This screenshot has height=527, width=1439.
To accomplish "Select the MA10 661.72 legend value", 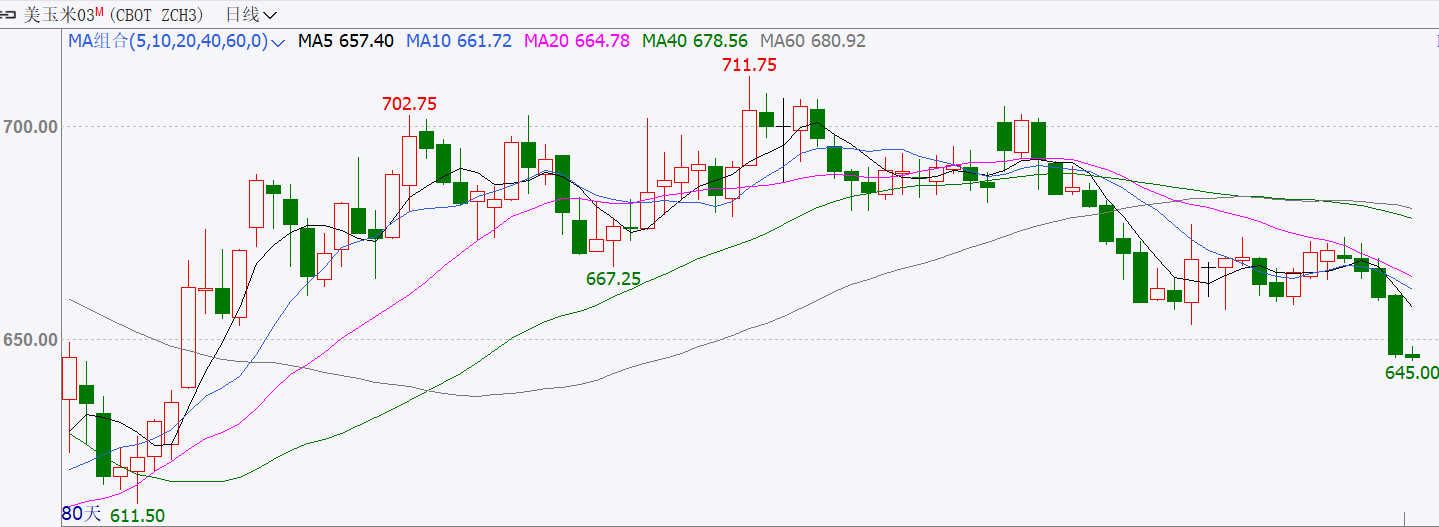I will (459, 41).
